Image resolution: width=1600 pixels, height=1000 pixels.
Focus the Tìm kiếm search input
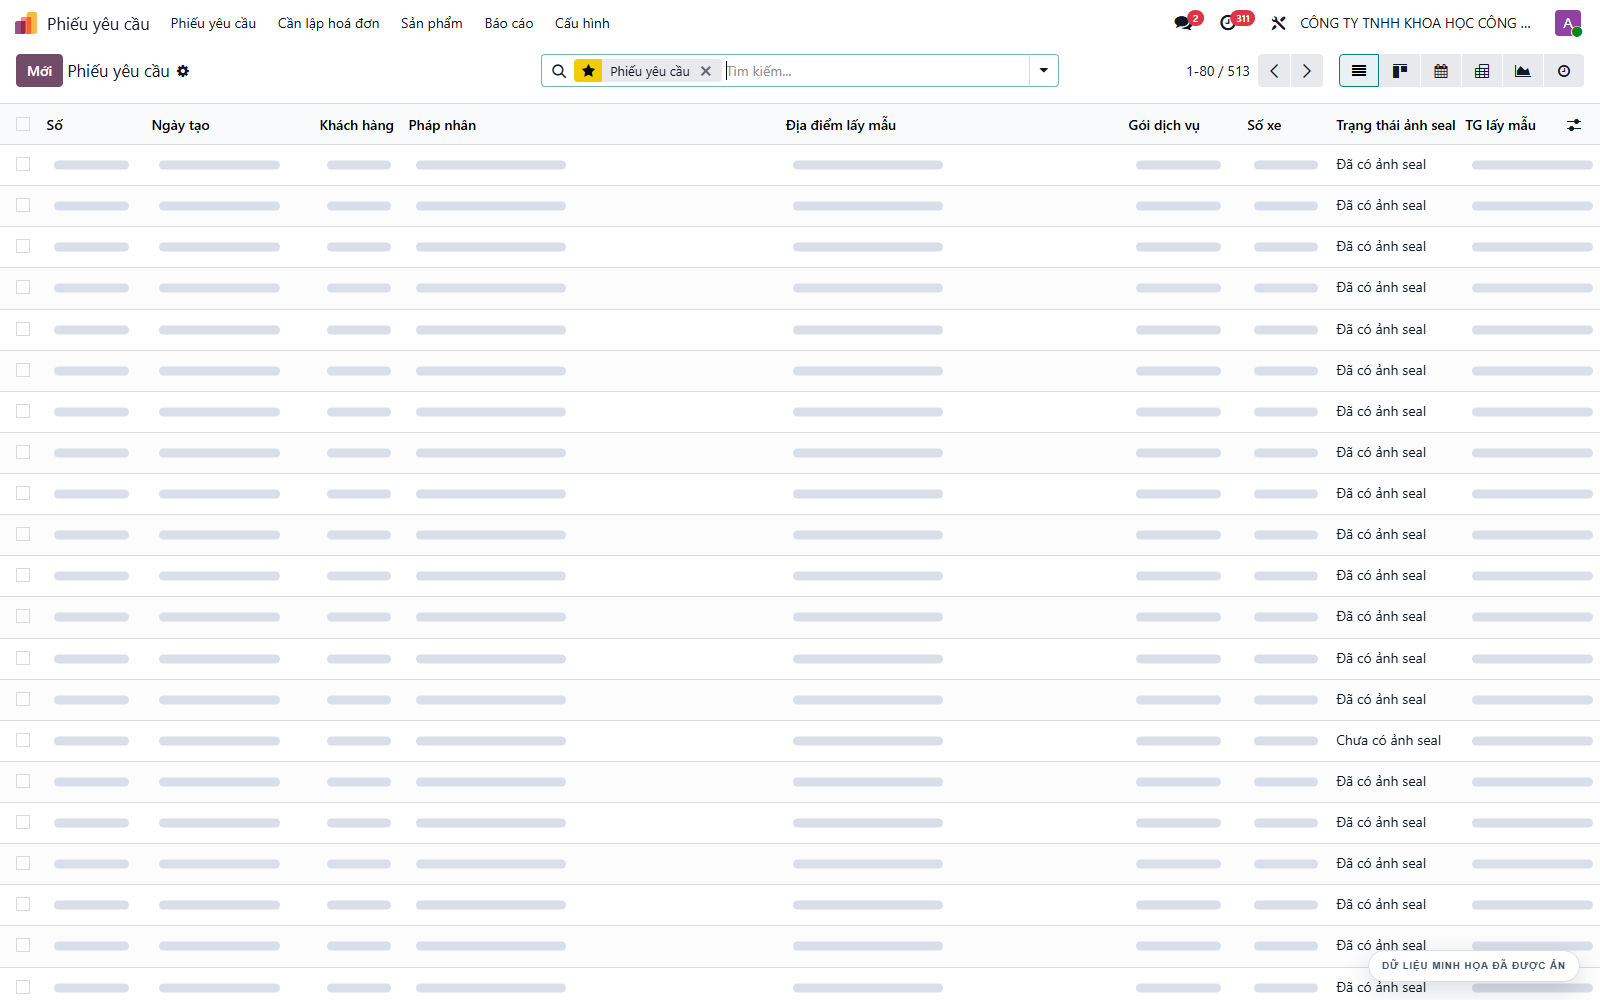(x=875, y=71)
